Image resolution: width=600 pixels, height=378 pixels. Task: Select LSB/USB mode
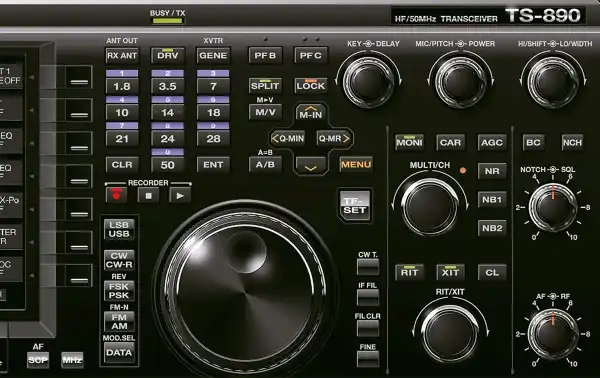click(119, 229)
